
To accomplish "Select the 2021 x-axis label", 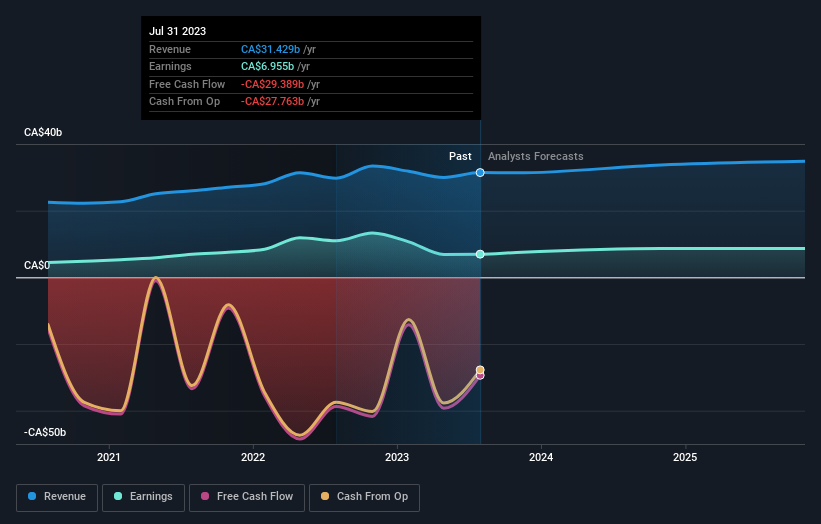I will tap(109, 457).
